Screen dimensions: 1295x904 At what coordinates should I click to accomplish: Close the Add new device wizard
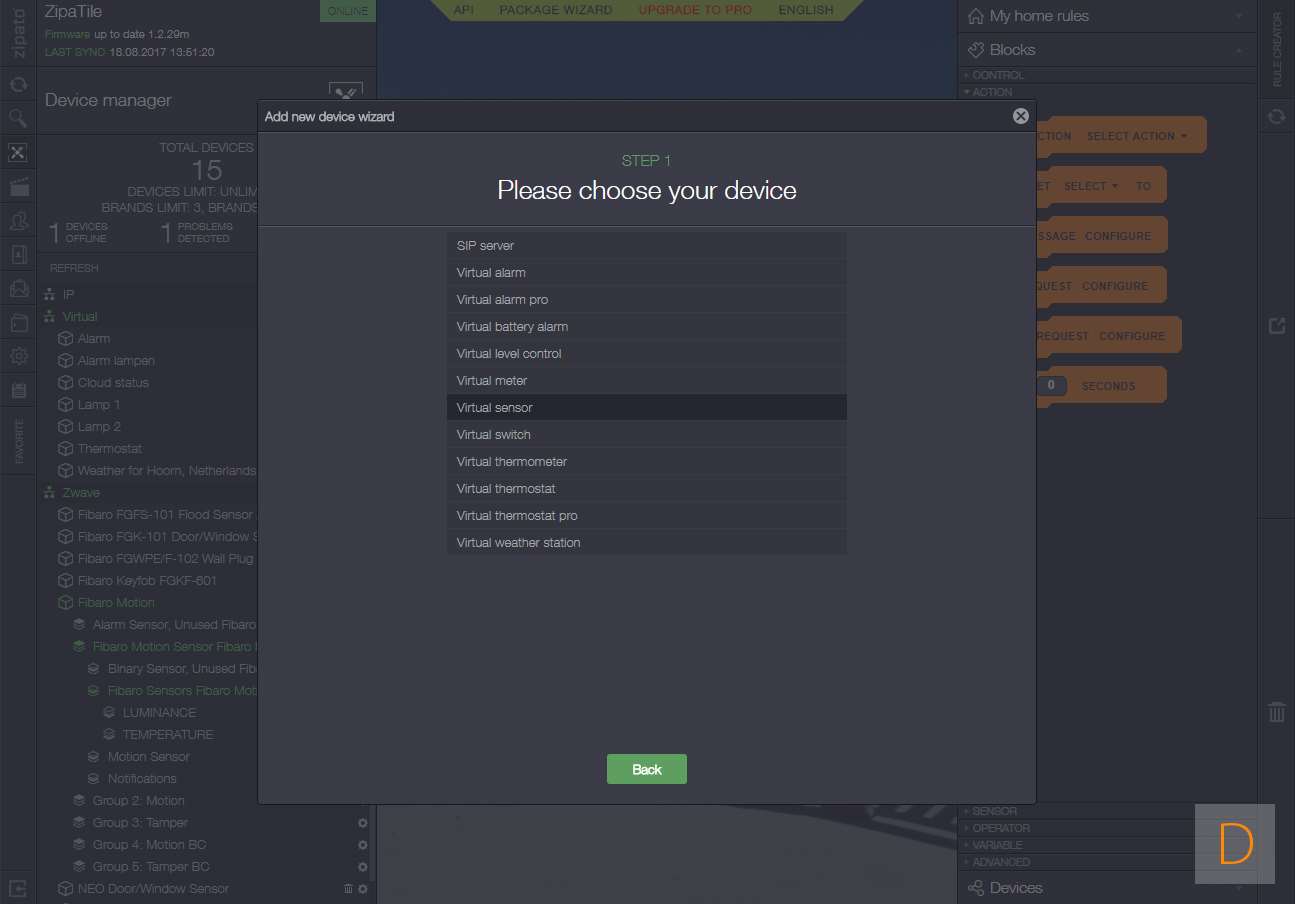[1020, 116]
